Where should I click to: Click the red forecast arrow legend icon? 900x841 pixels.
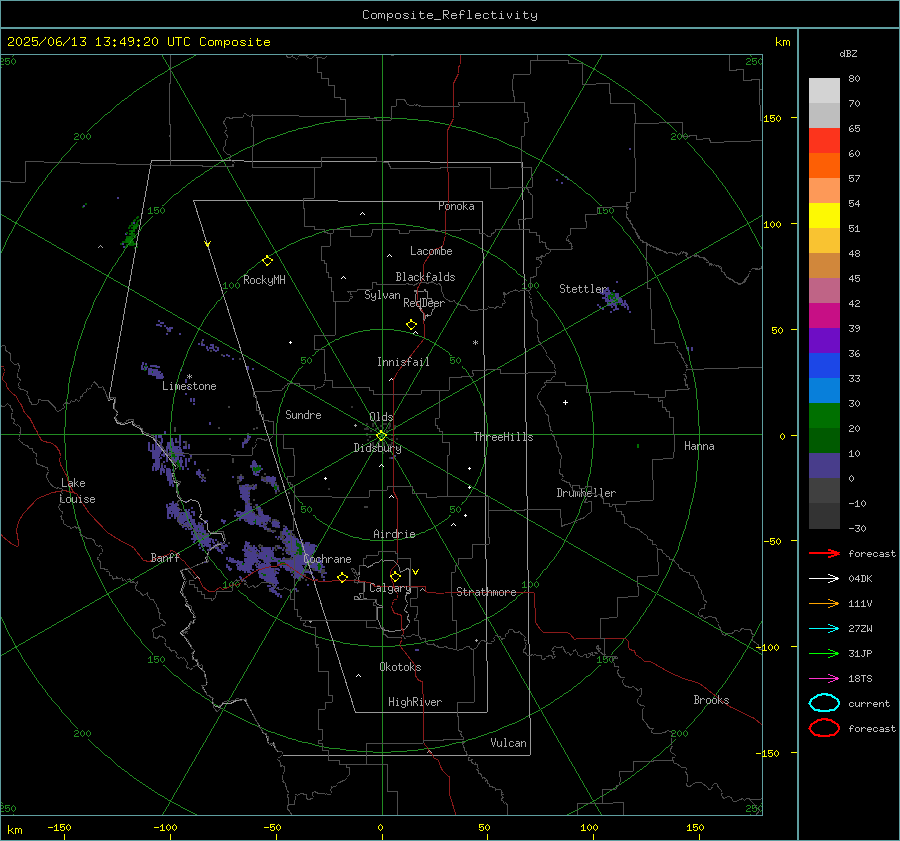[x=824, y=553]
